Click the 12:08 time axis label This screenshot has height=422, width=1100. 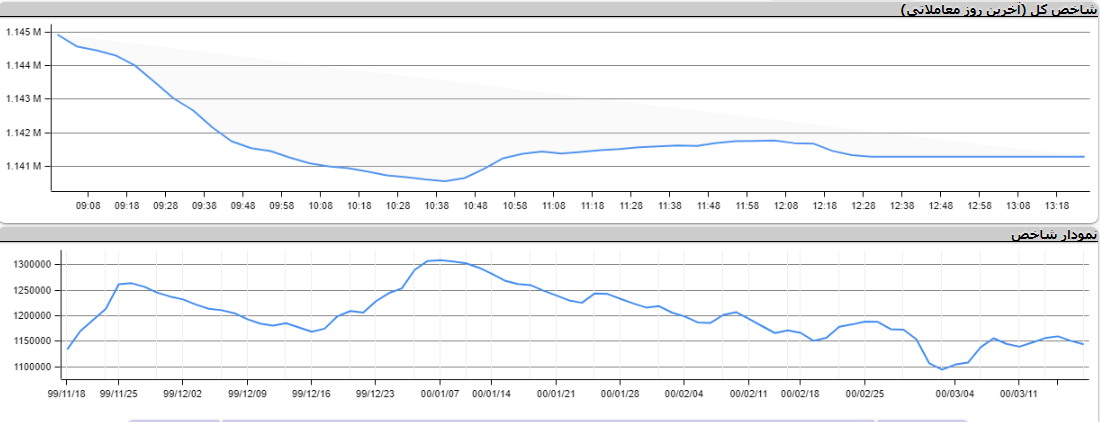point(785,206)
